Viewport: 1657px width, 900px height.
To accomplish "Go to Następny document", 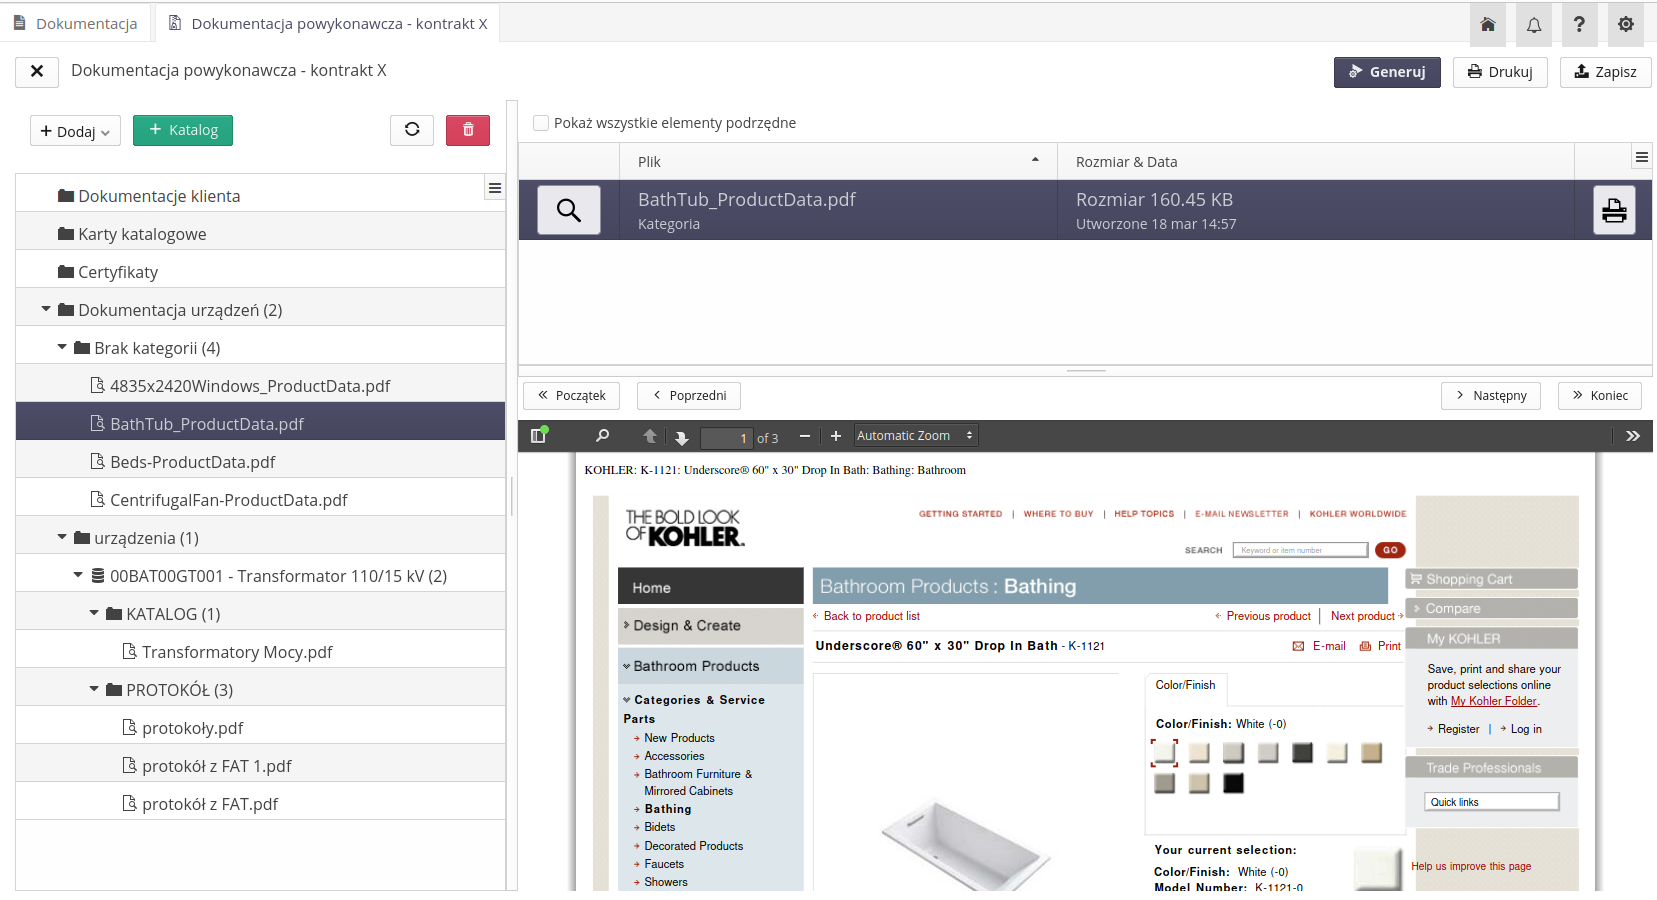I will click(1490, 396).
